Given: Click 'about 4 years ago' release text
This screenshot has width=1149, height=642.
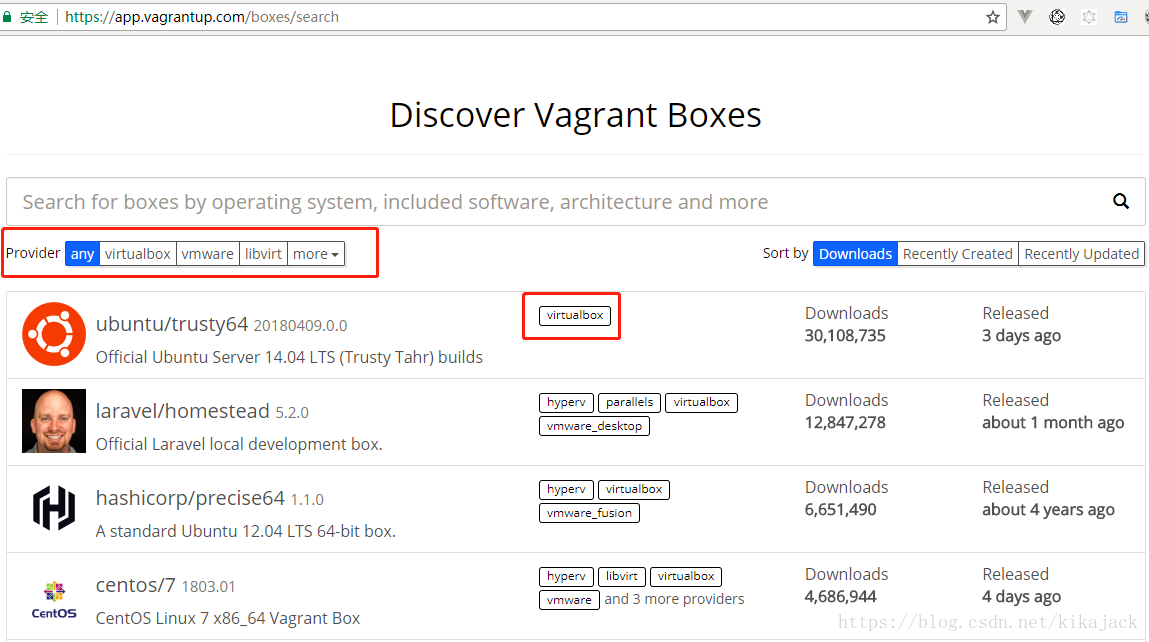Looking at the screenshot, I should pos(1048,510).
